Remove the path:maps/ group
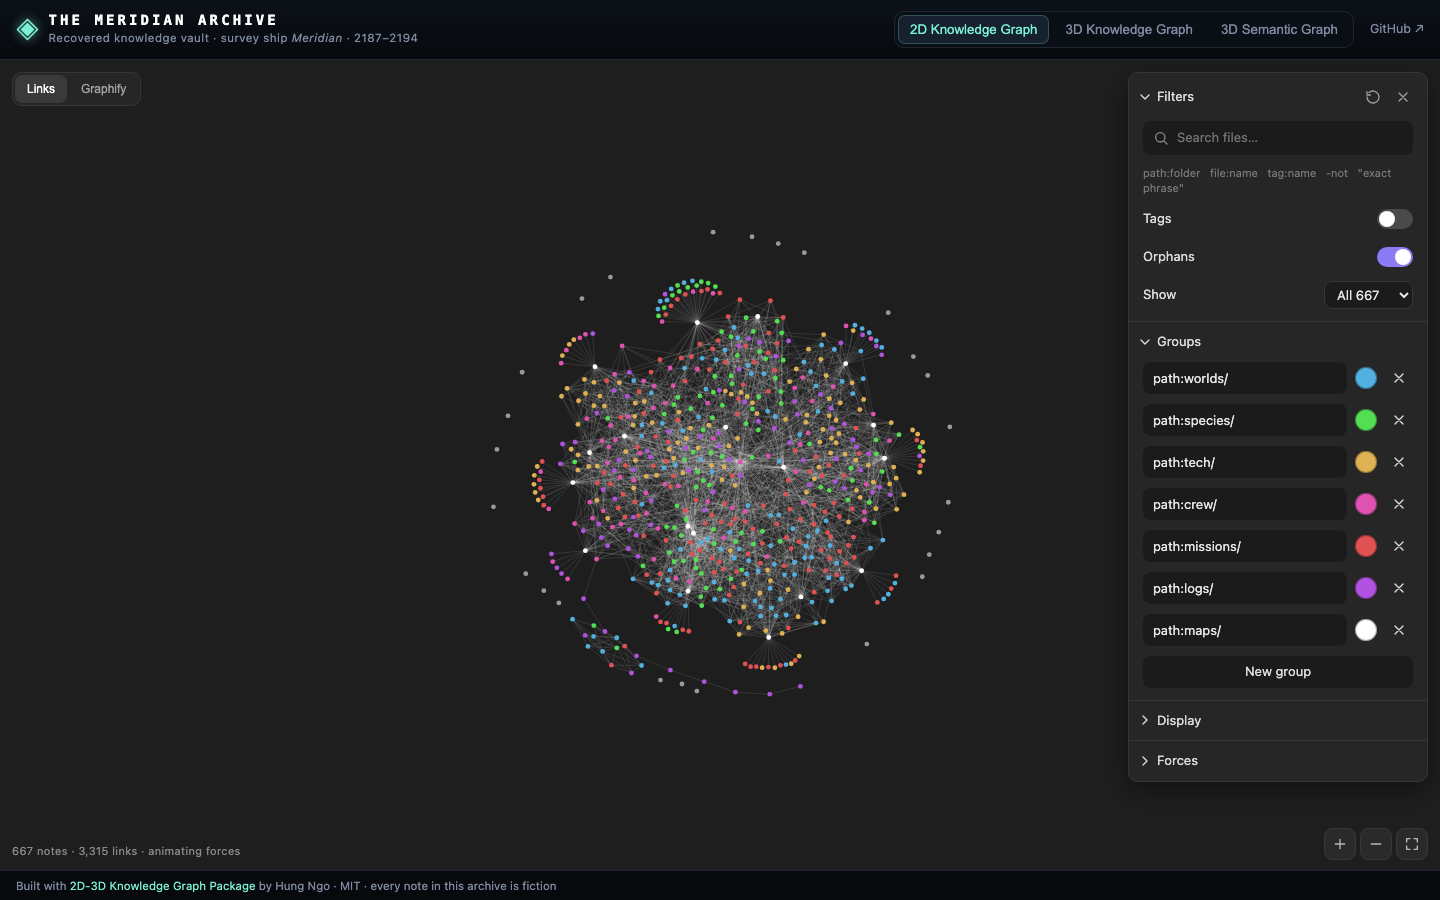 (x=1399, y=630)
